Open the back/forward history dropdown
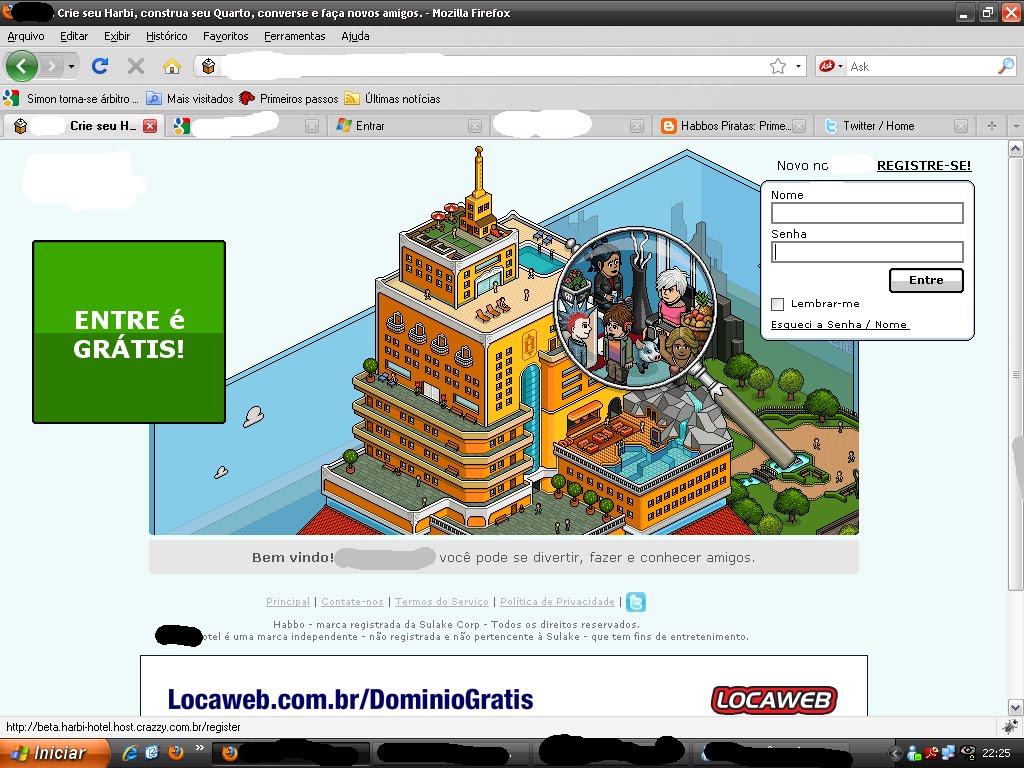This screenshot has height=768, width=1024. coord(71,66)
